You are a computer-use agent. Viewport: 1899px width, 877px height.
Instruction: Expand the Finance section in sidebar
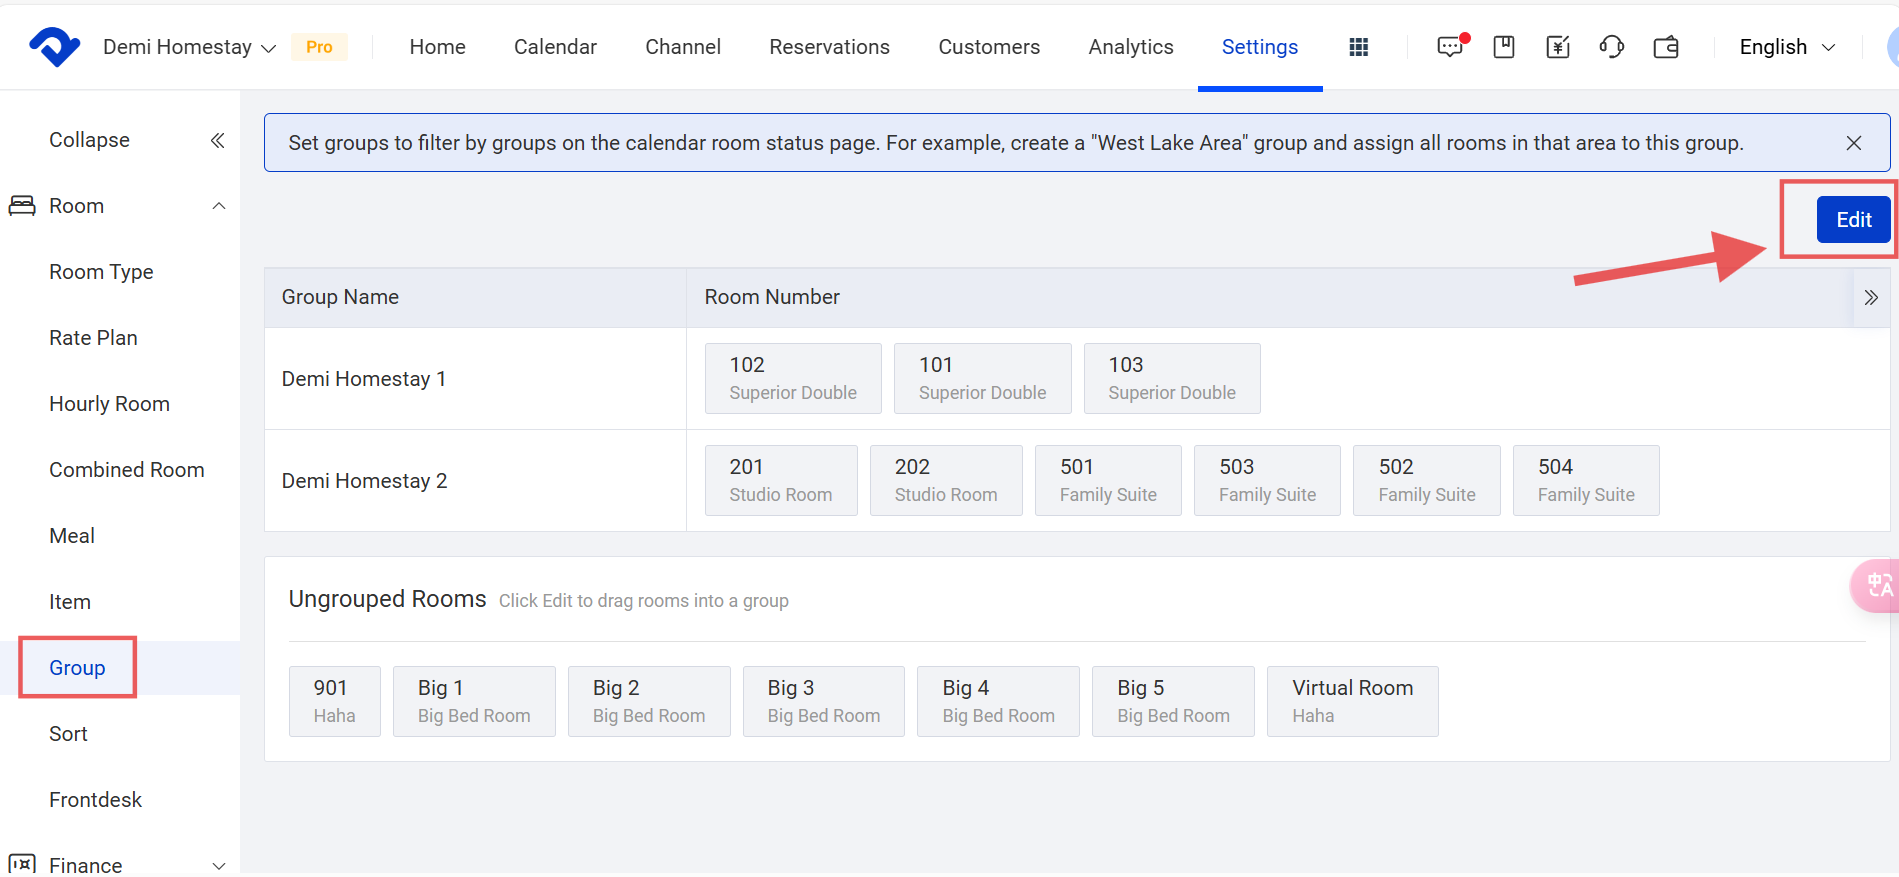219,865
